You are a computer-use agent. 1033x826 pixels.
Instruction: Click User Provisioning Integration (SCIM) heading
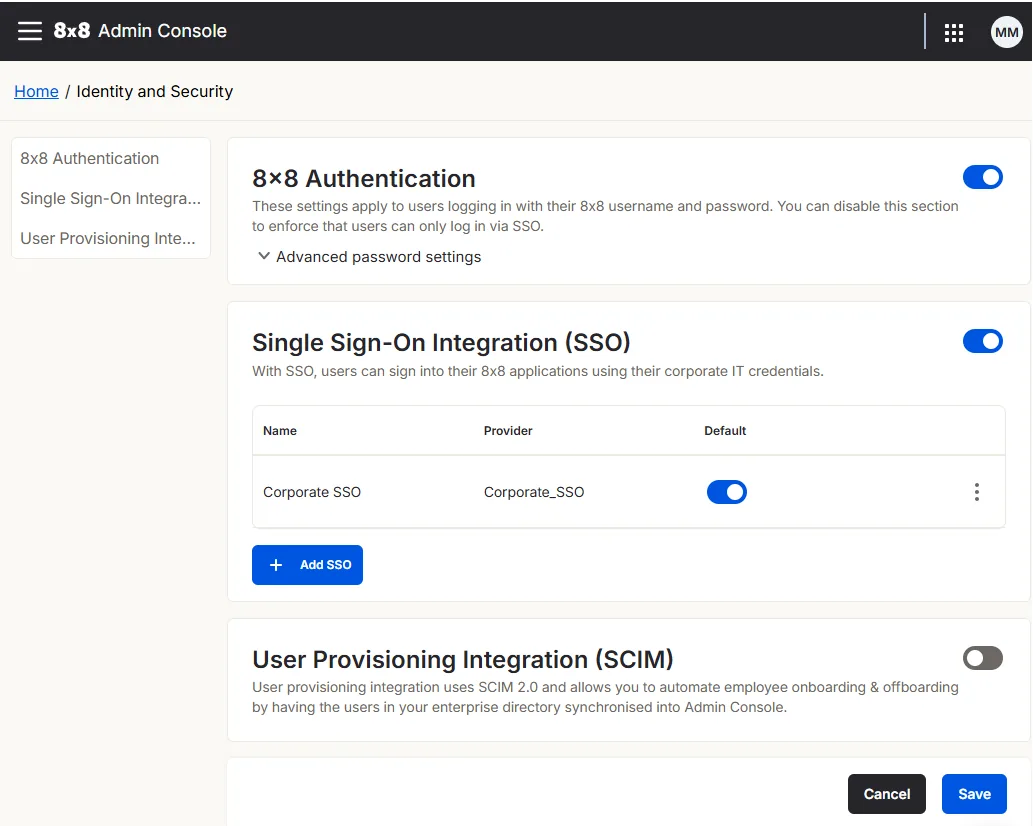click(462, 659)
